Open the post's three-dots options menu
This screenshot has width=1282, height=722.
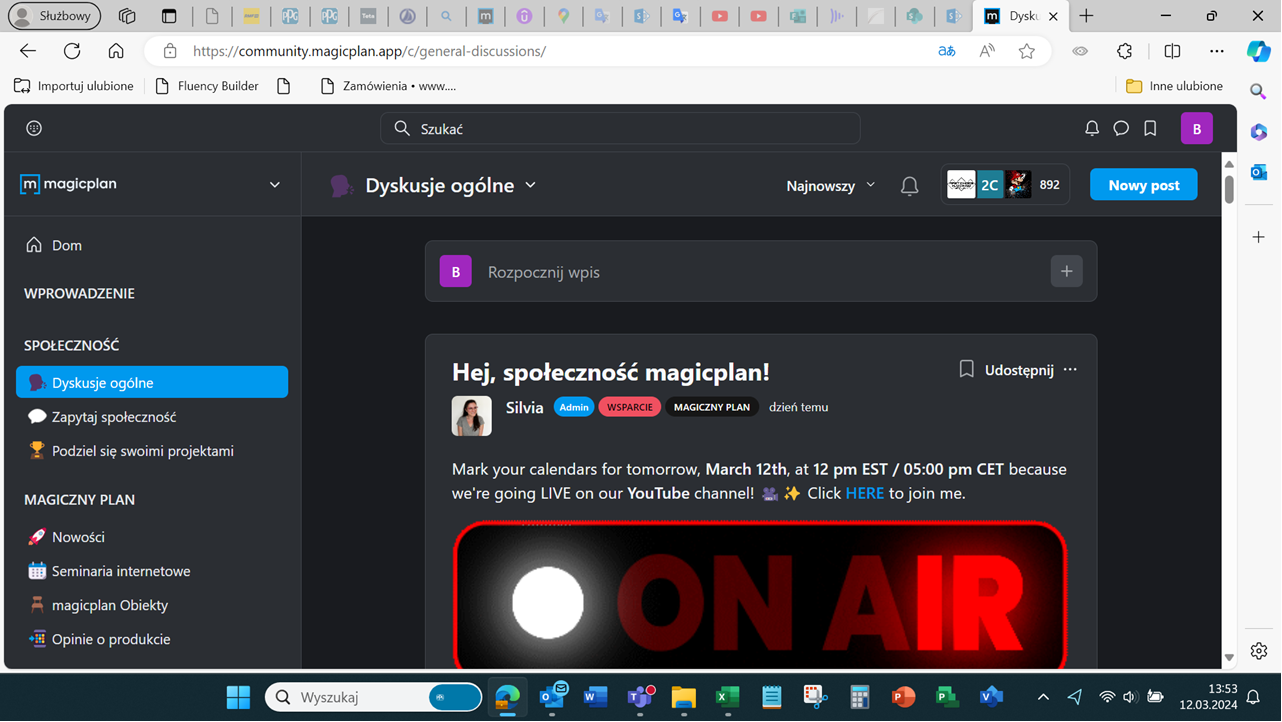[x=1070, y=369]
